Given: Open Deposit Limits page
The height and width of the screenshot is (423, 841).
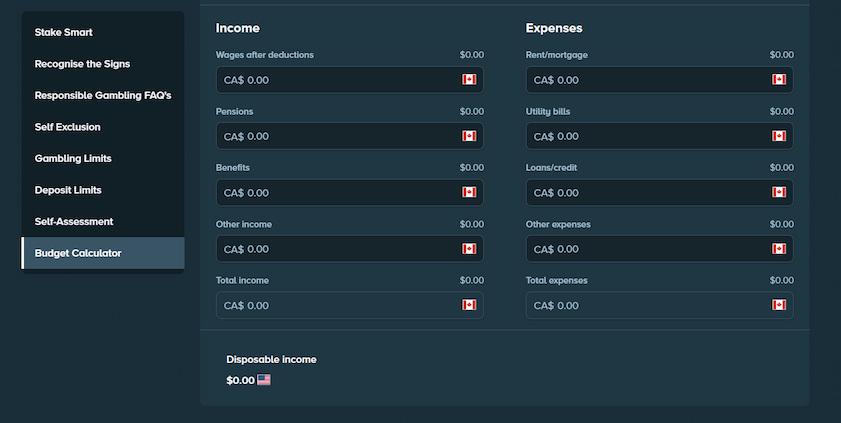Looking at the screenshot, I should 68,190.
